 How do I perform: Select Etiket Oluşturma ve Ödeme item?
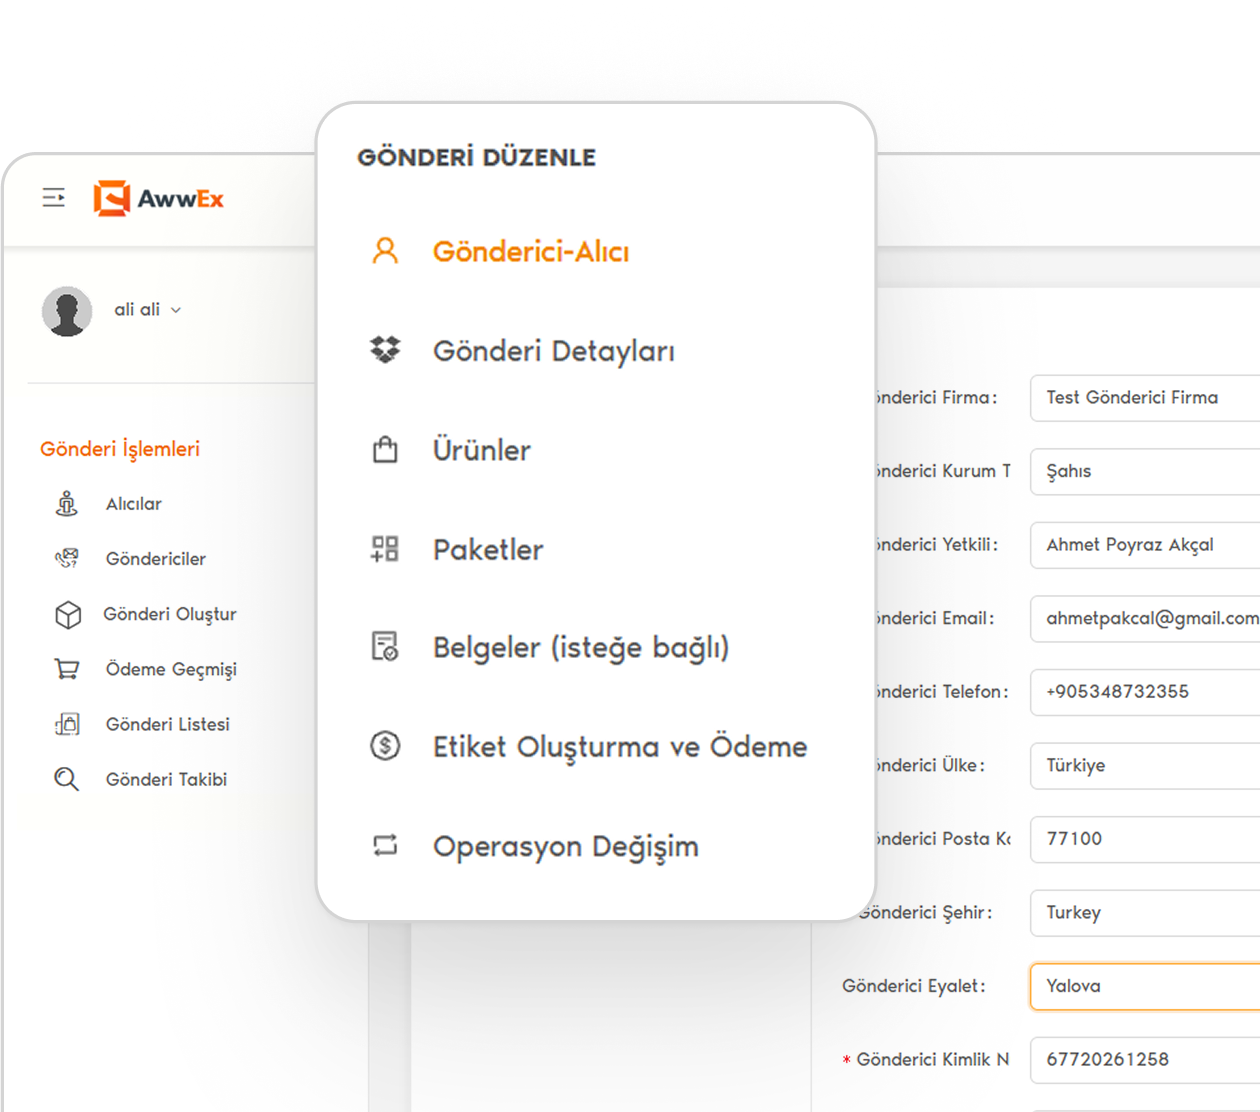coord(620,747)
